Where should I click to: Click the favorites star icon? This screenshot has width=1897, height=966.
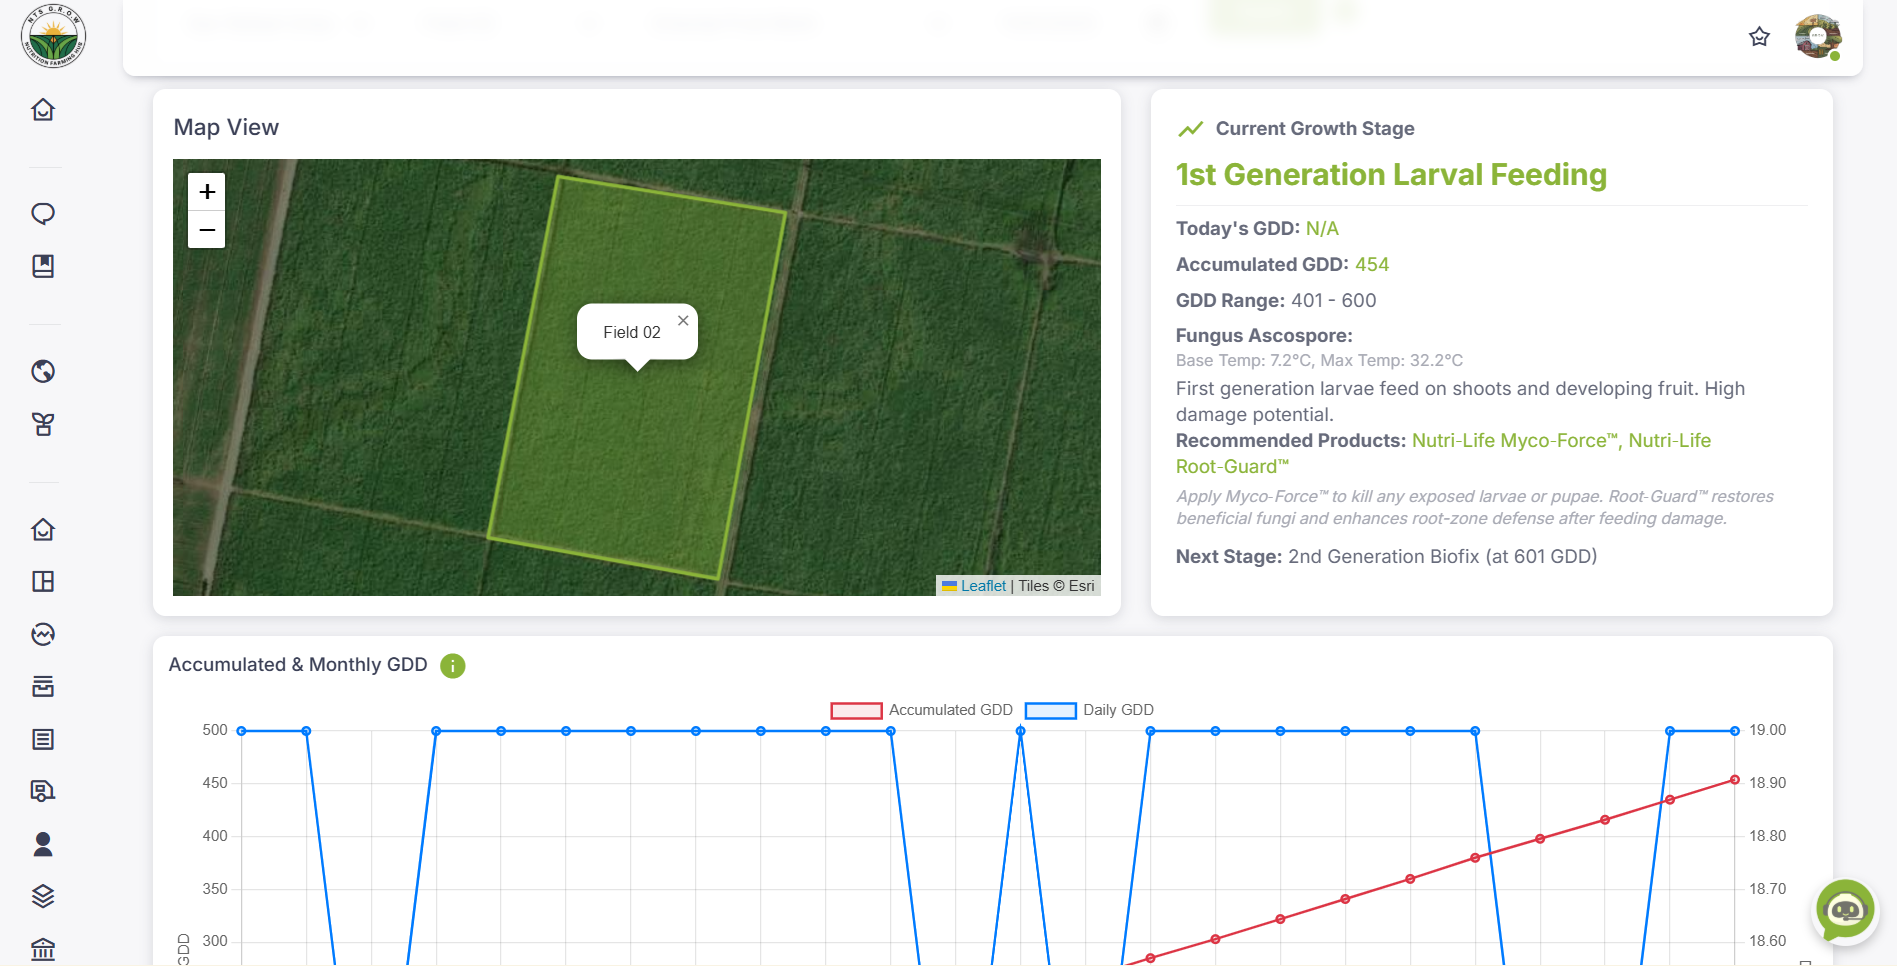pyautogui.click(x=1759, y=37)
